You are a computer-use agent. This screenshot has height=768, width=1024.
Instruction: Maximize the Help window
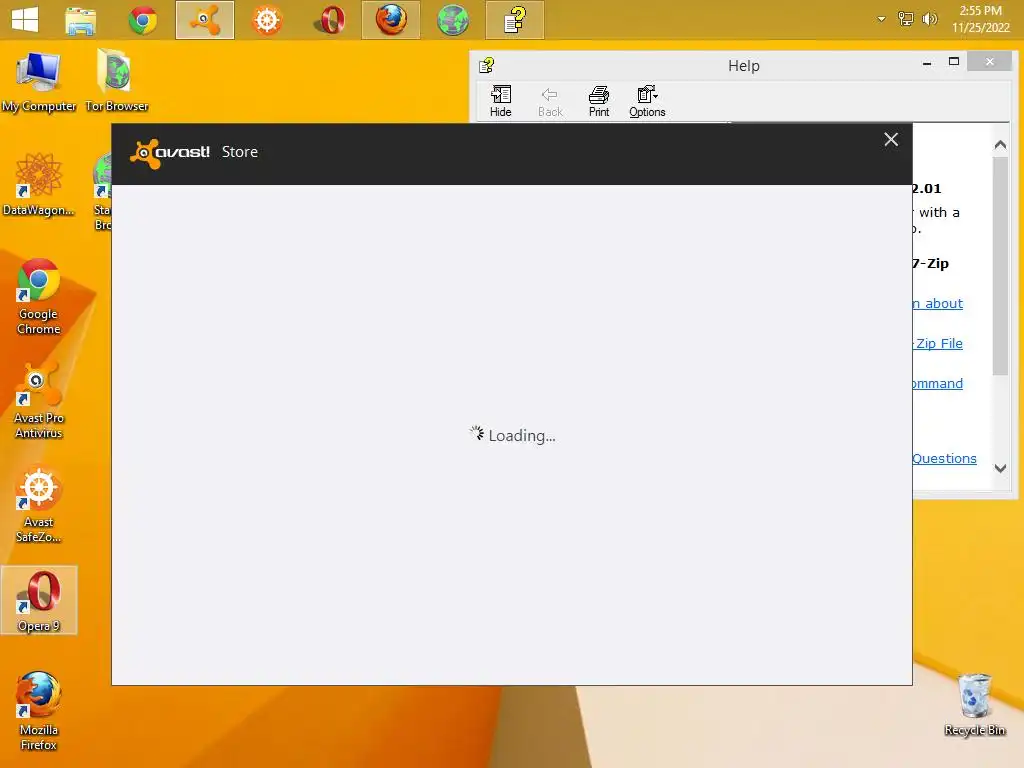[x=953, y=62]
